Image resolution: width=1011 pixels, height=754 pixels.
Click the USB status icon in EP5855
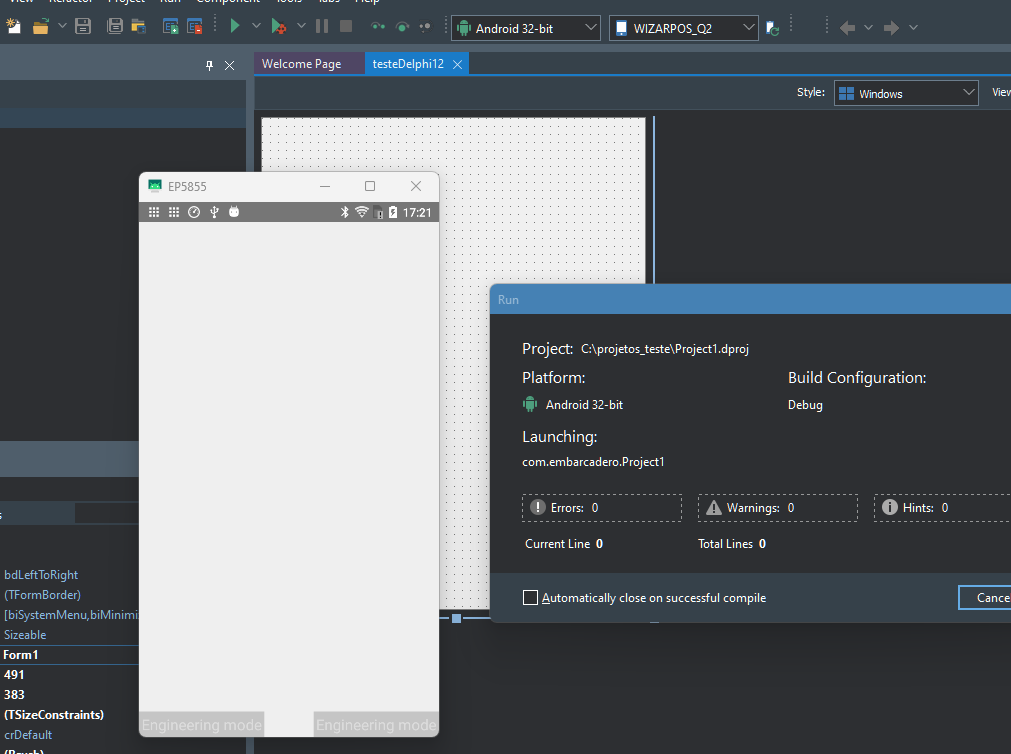[x=214, y=212]
